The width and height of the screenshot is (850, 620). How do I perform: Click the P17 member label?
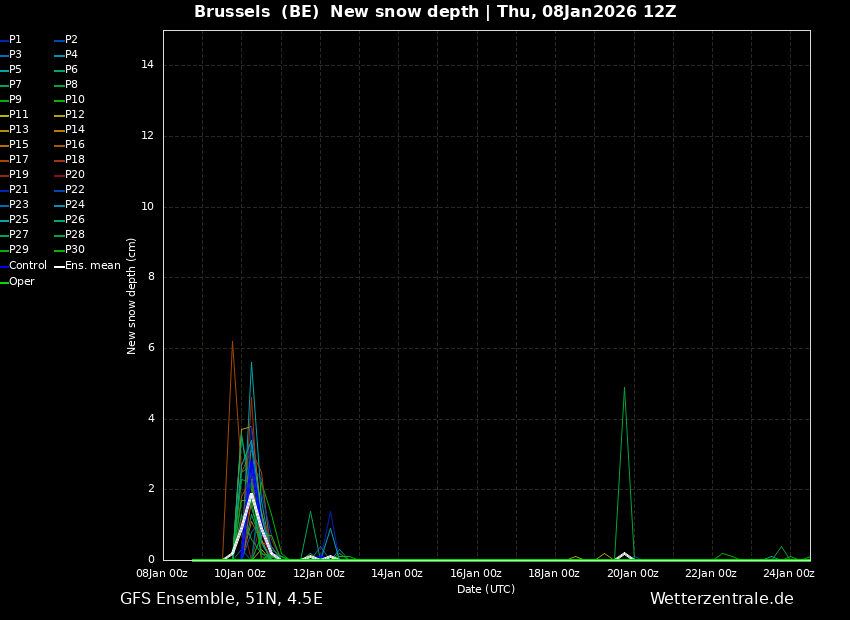click(x=14, y=160)
